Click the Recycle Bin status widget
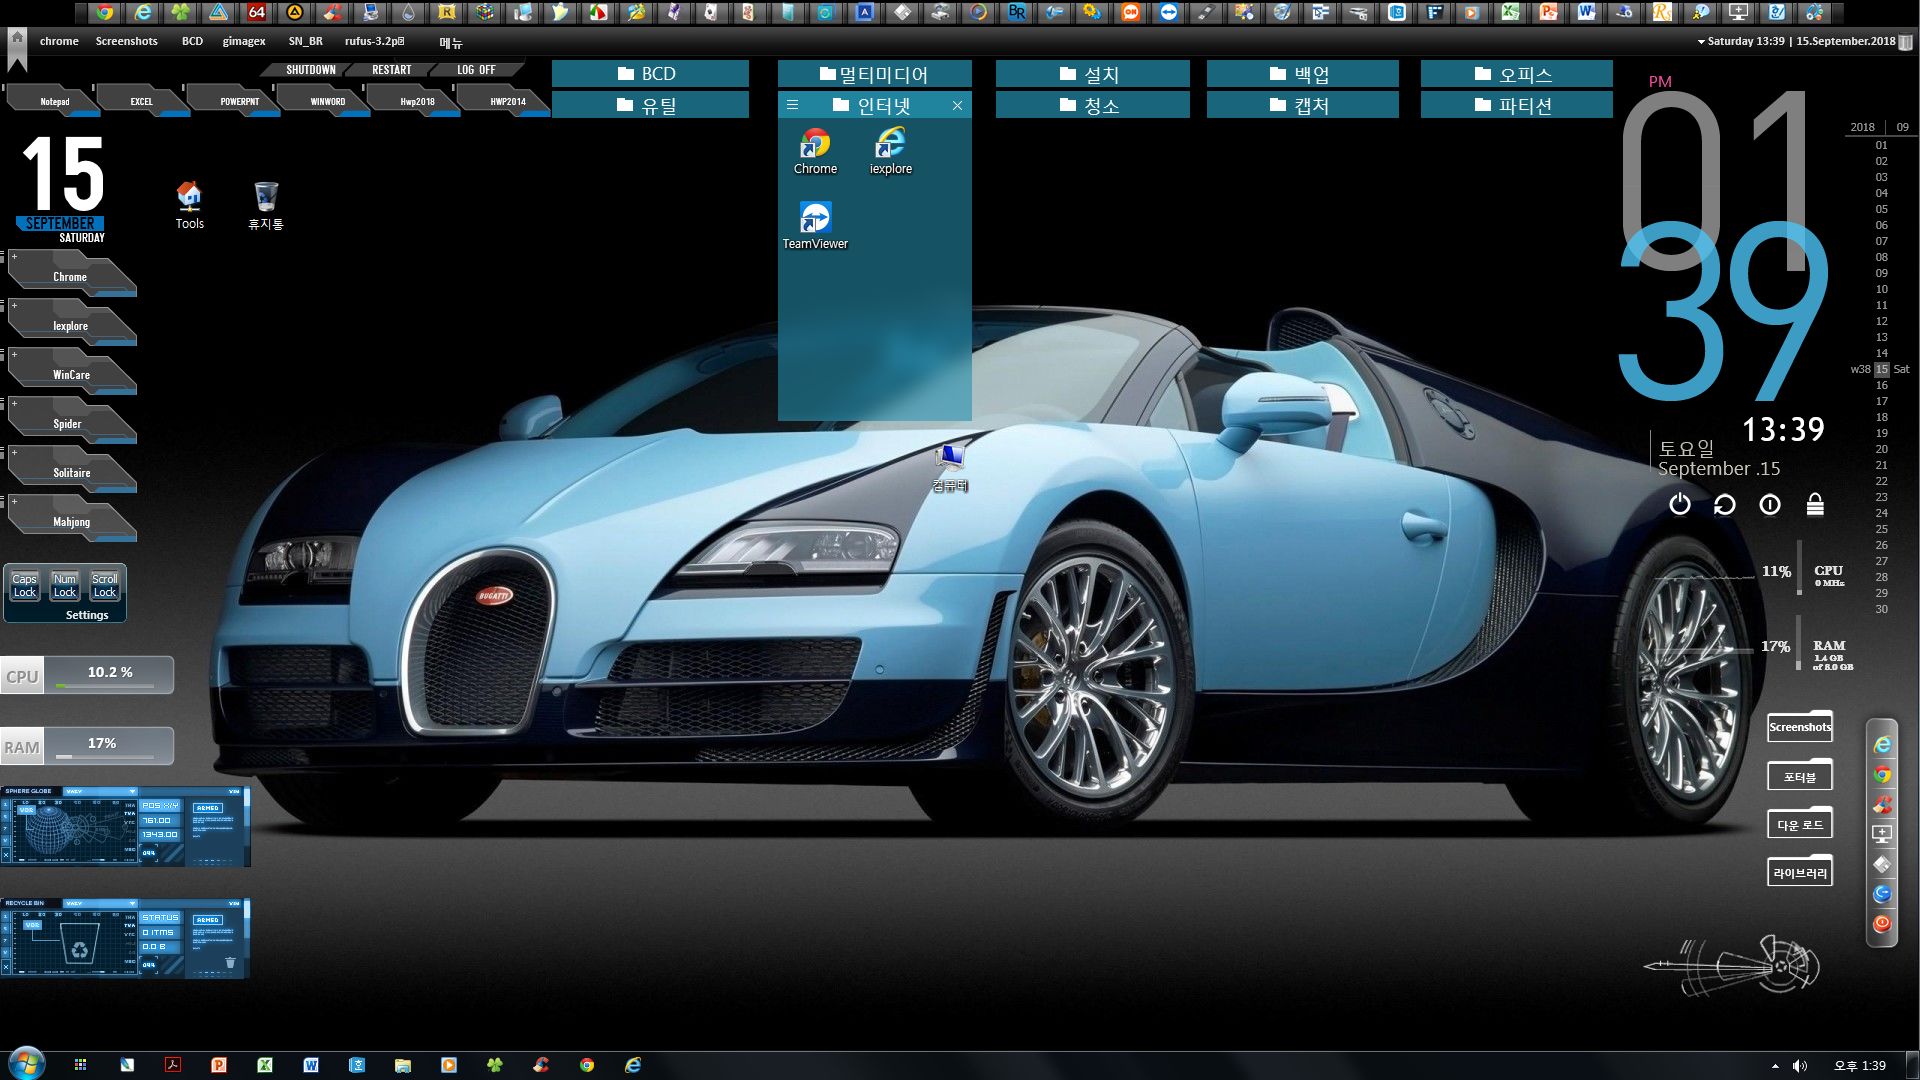This screenshot has width=1920, height=1080. click(x=125, y=937)
